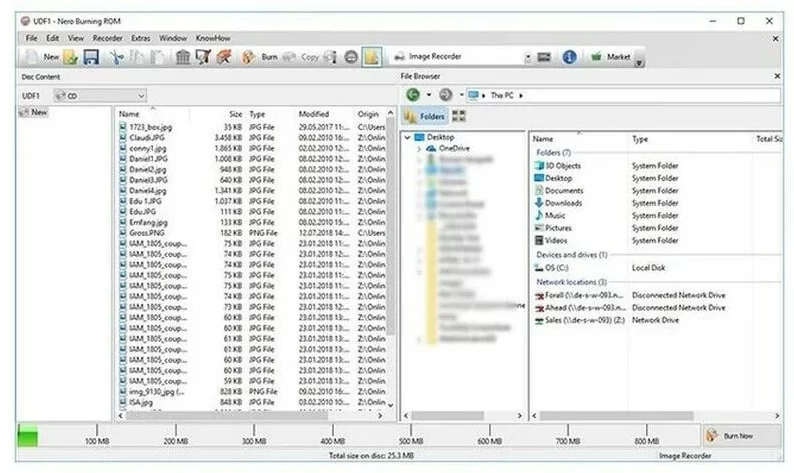The image size is (794, 473).
Task: Save the compilation with the floppy disk icon
Action: [91, 57]
